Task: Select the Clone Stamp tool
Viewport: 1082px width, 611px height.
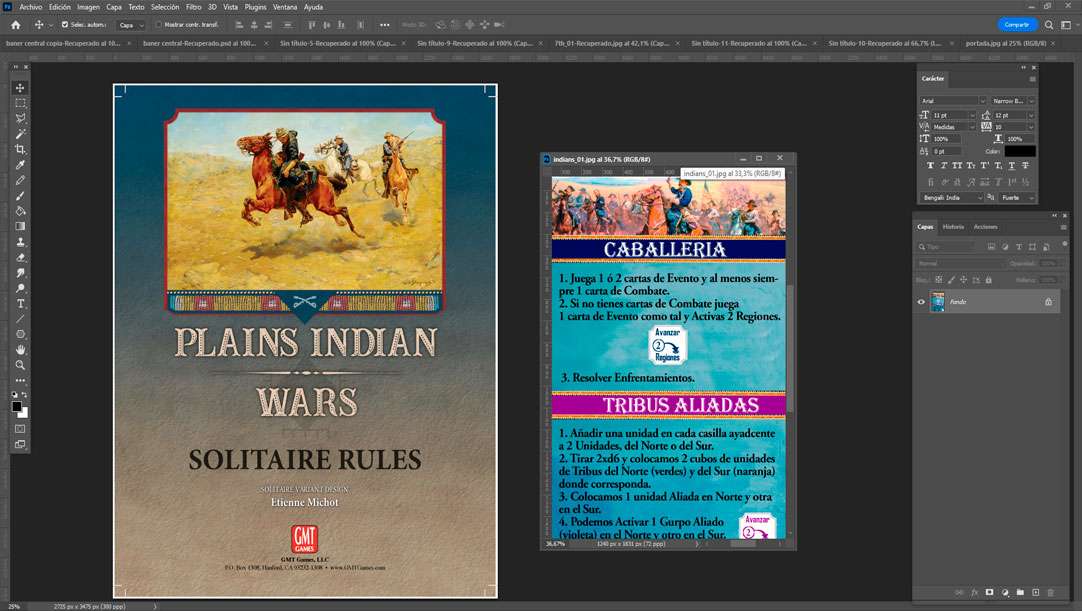Action: [x=20, y=242]
